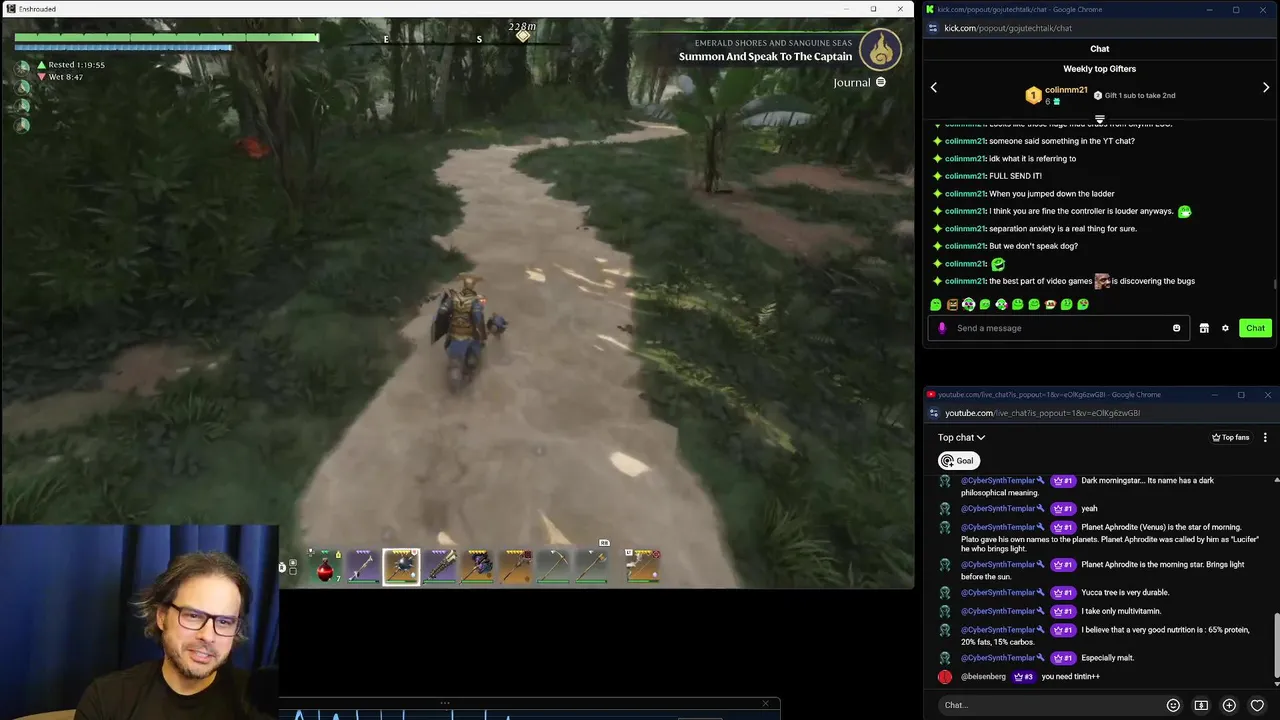This screenshot has height=720, width=1280.
Task: Click the blue stamina bar below the health bar
Action: point(123,46)
